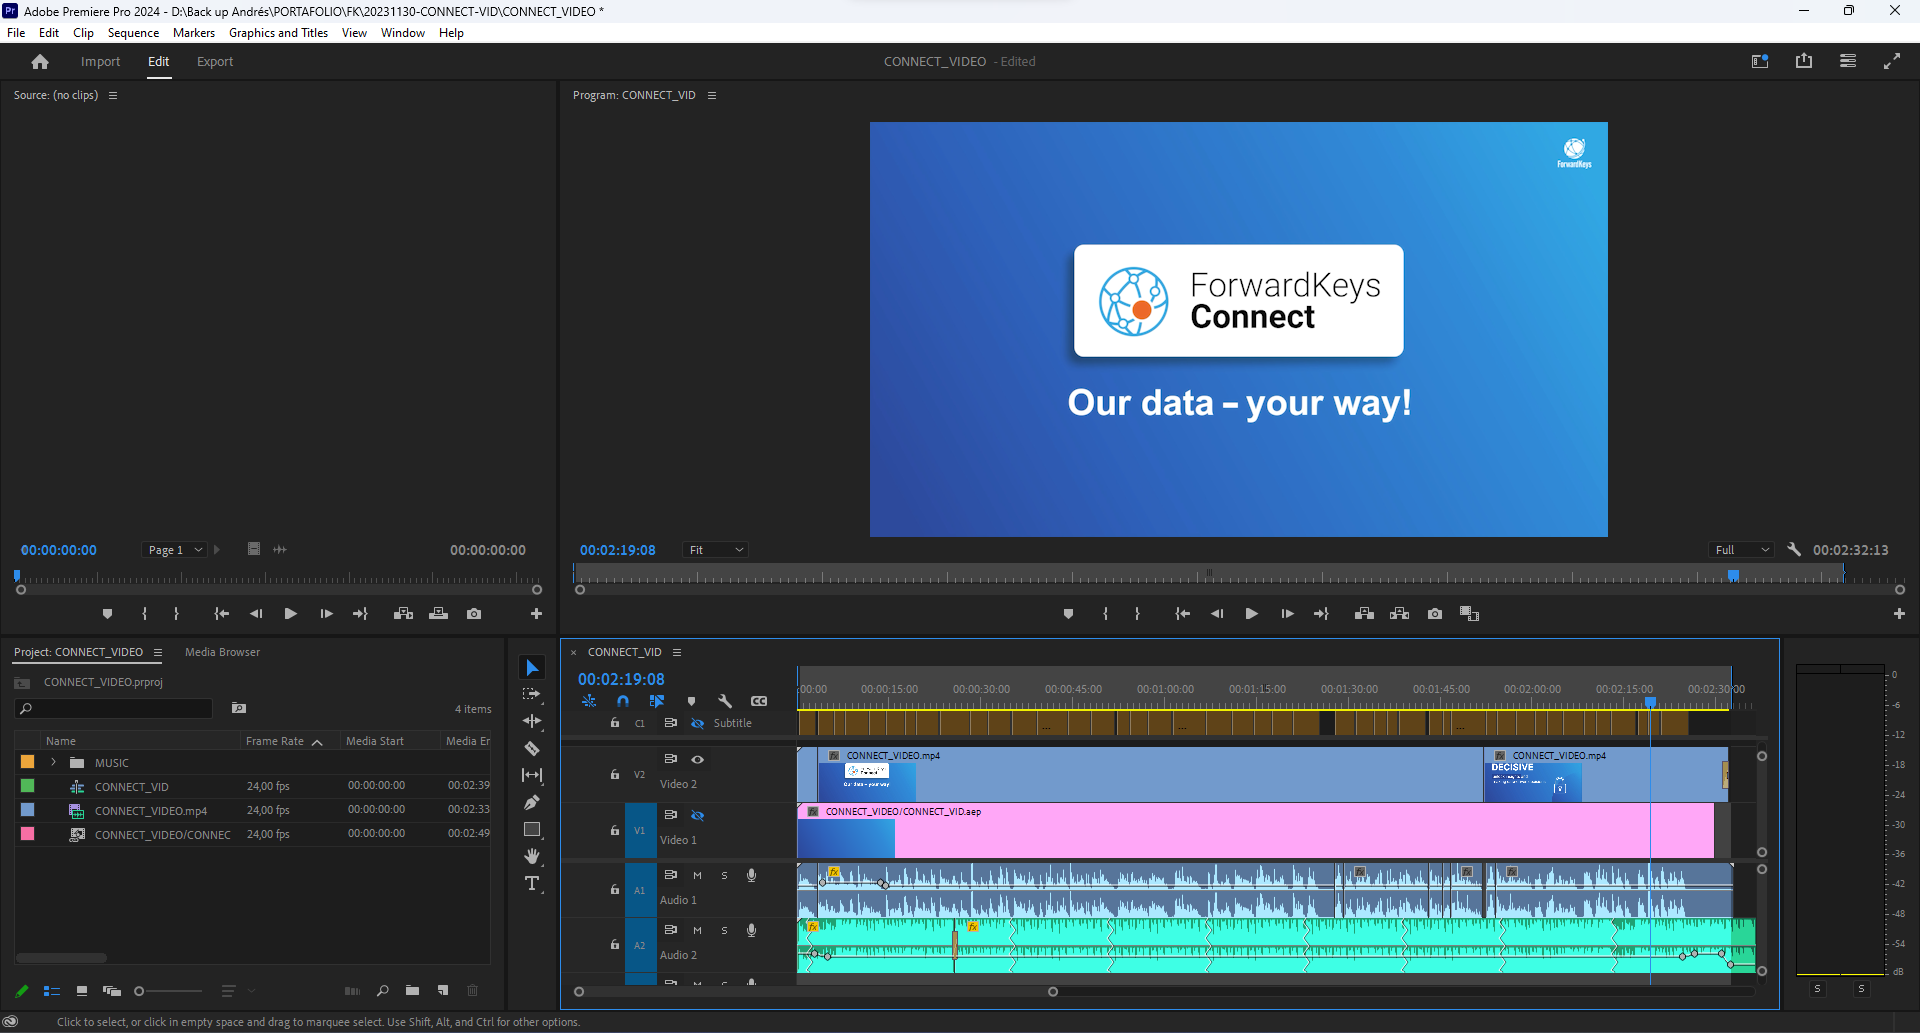The height and width of the screenshot is (1033, 1920).
Task: Select the Rectangle tool
Action: tap(532, 829)
